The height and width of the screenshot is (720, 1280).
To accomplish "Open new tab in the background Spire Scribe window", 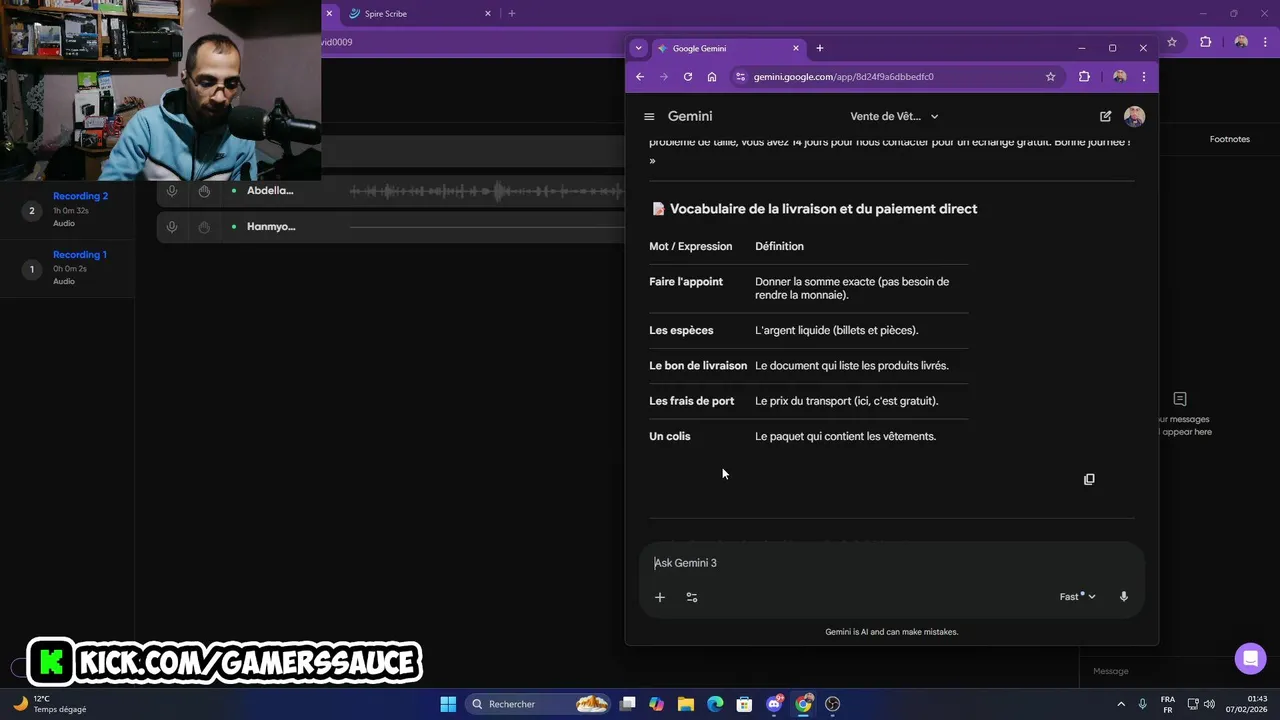I will tap(512, 14).
